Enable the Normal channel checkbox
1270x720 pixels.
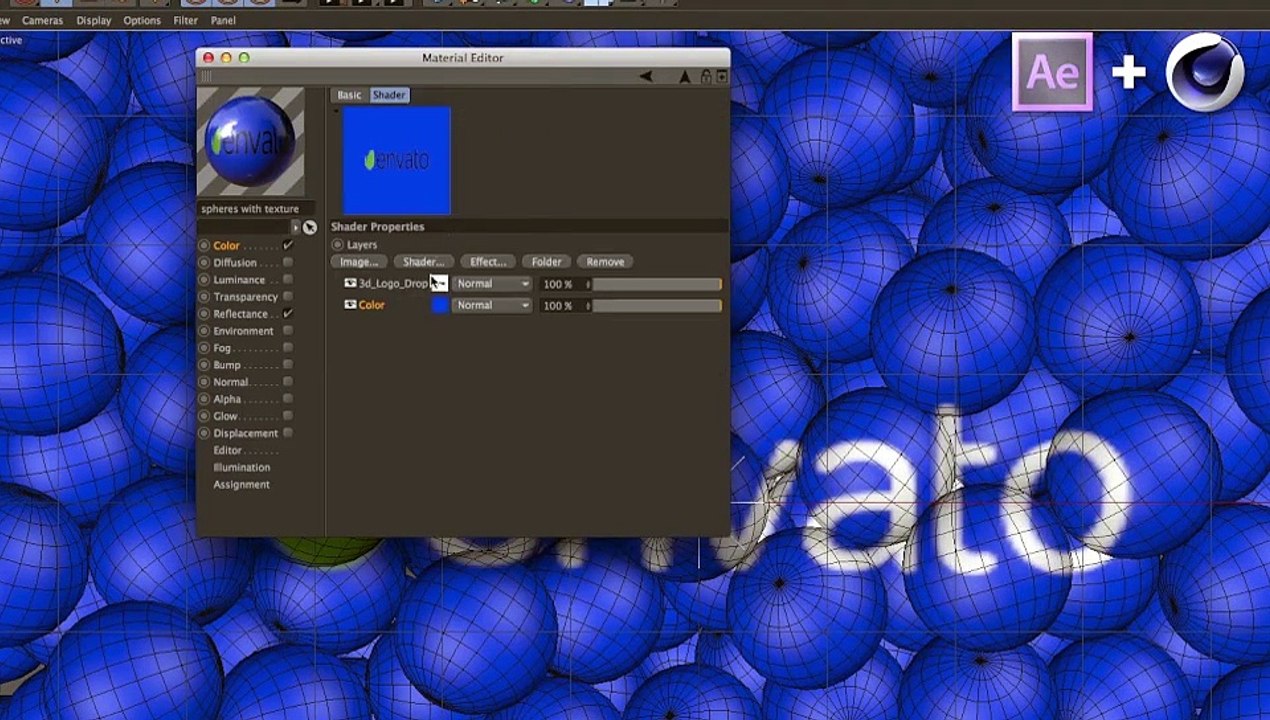(288, 382)
